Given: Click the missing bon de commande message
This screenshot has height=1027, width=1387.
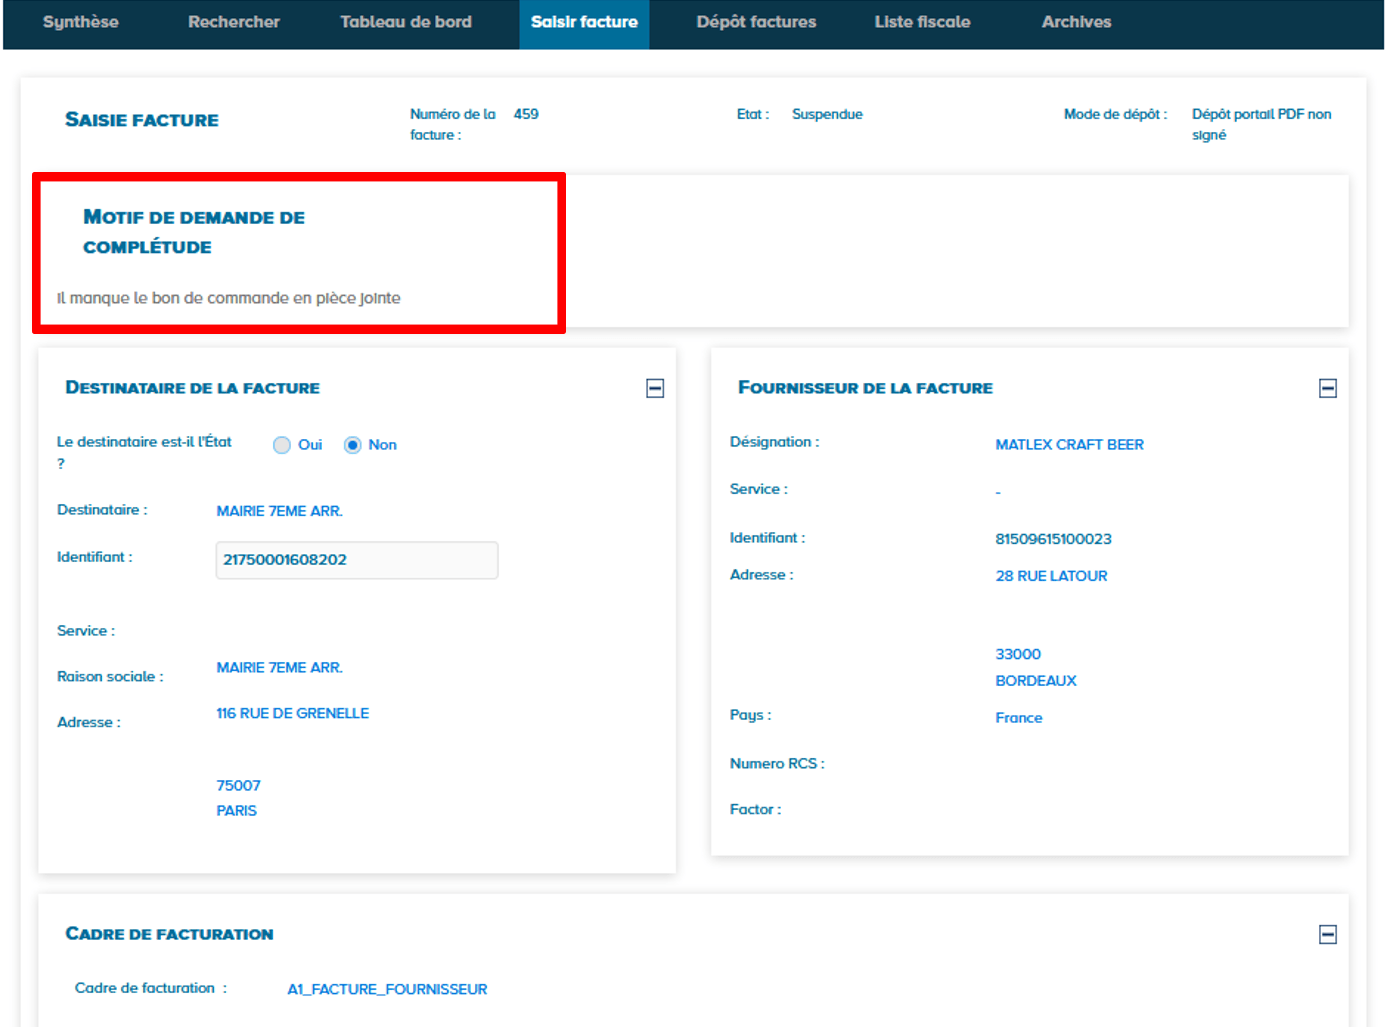Looking at the screenshot, I should point(229,298).
